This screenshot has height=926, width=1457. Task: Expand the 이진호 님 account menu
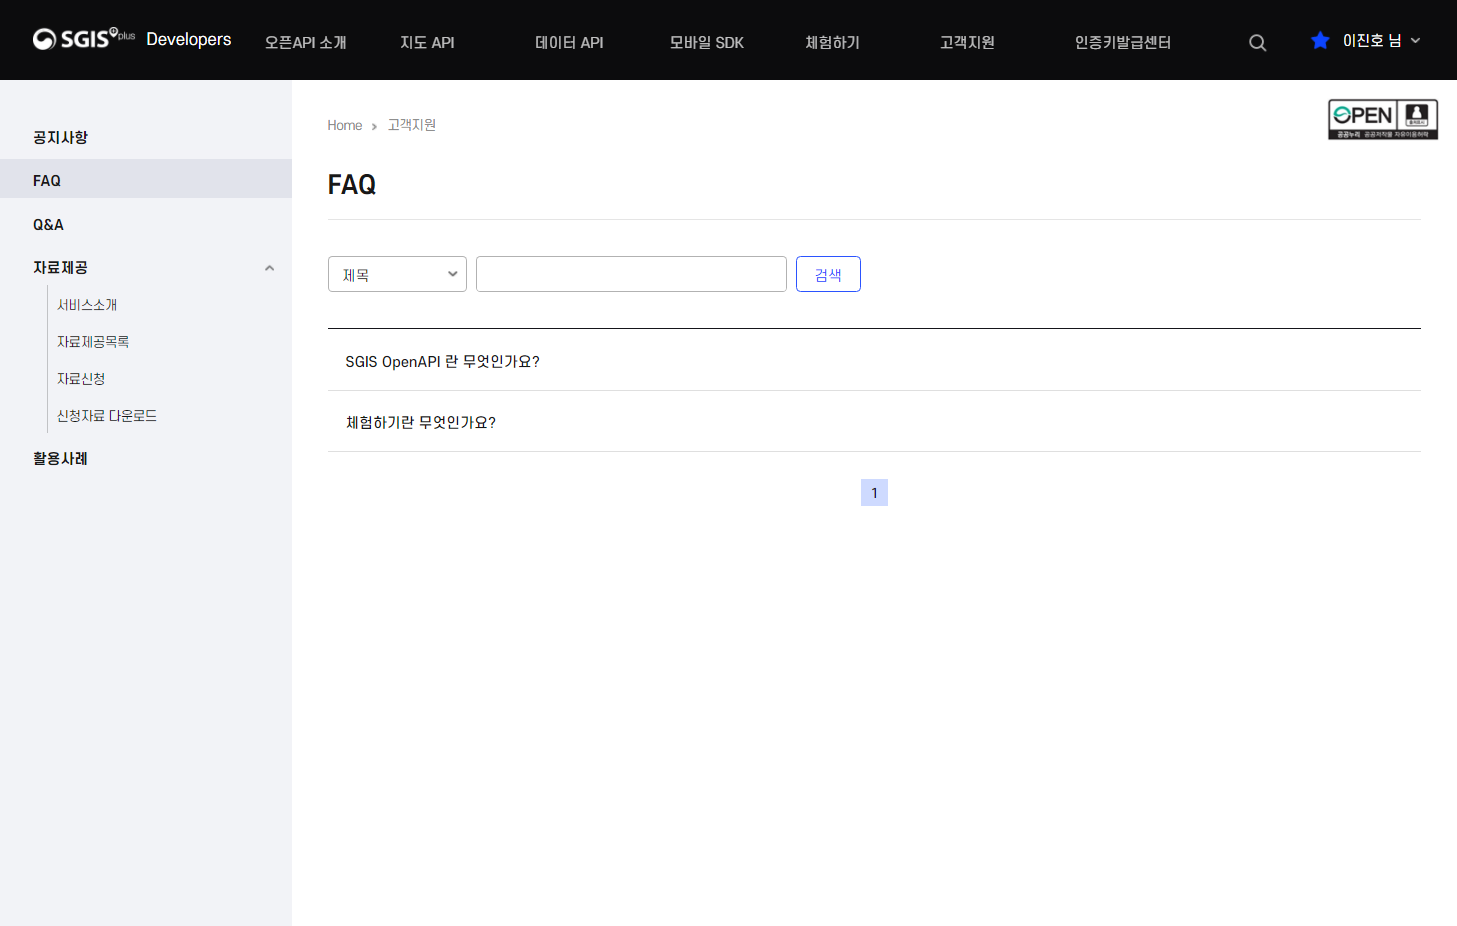point(1371,40)
